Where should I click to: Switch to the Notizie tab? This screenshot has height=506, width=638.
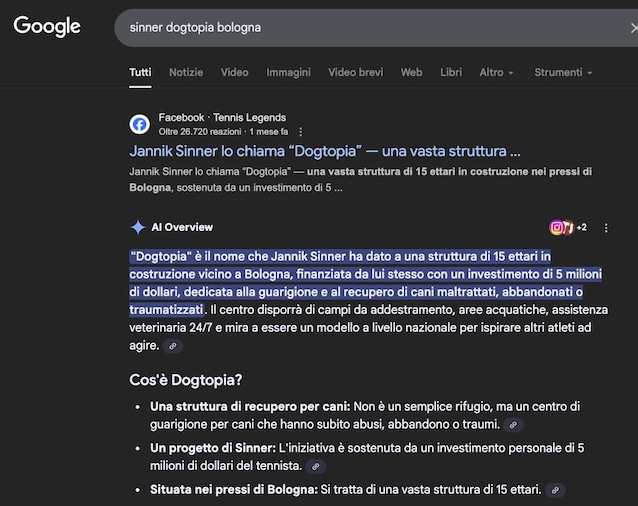tap(186, 72)
